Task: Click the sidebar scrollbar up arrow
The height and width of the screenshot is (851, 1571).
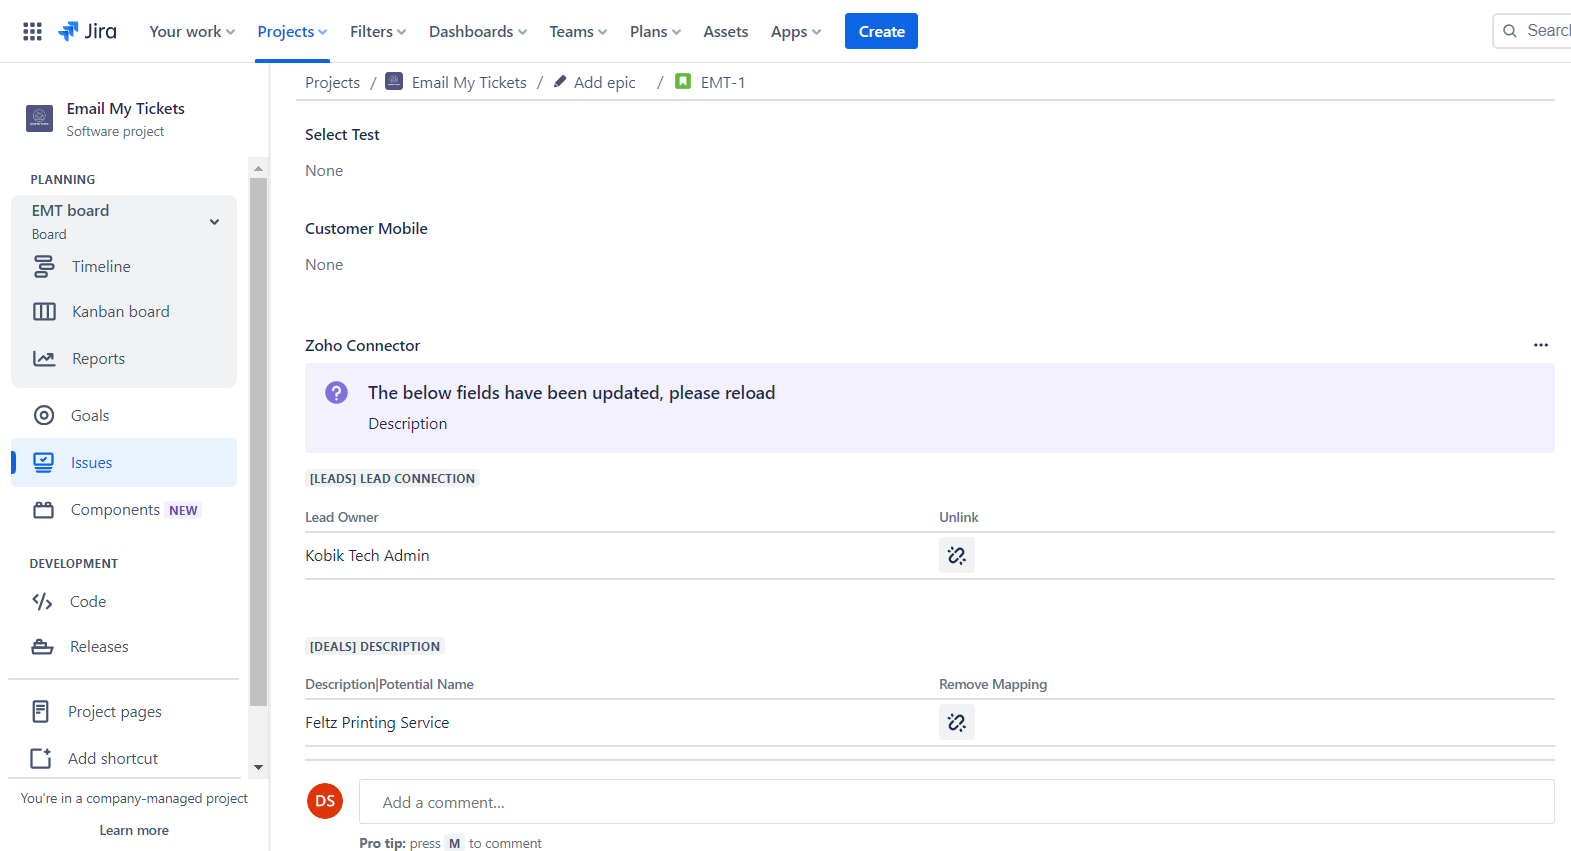Action: (258, 168)
